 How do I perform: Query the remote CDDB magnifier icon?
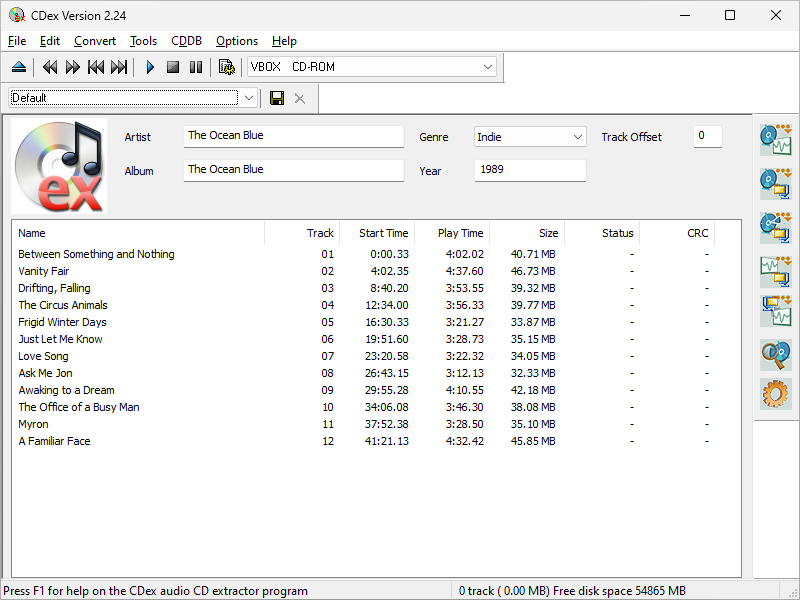[x=775, y=354]
